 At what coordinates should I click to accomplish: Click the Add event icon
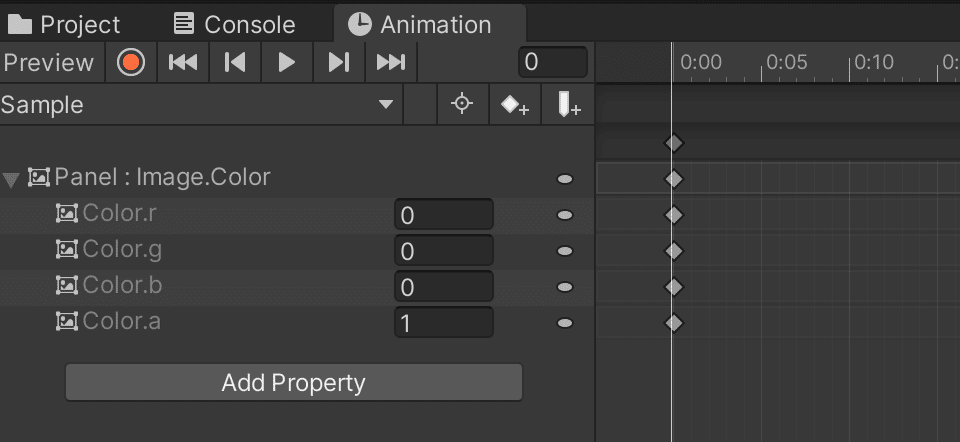pos(568,105)
